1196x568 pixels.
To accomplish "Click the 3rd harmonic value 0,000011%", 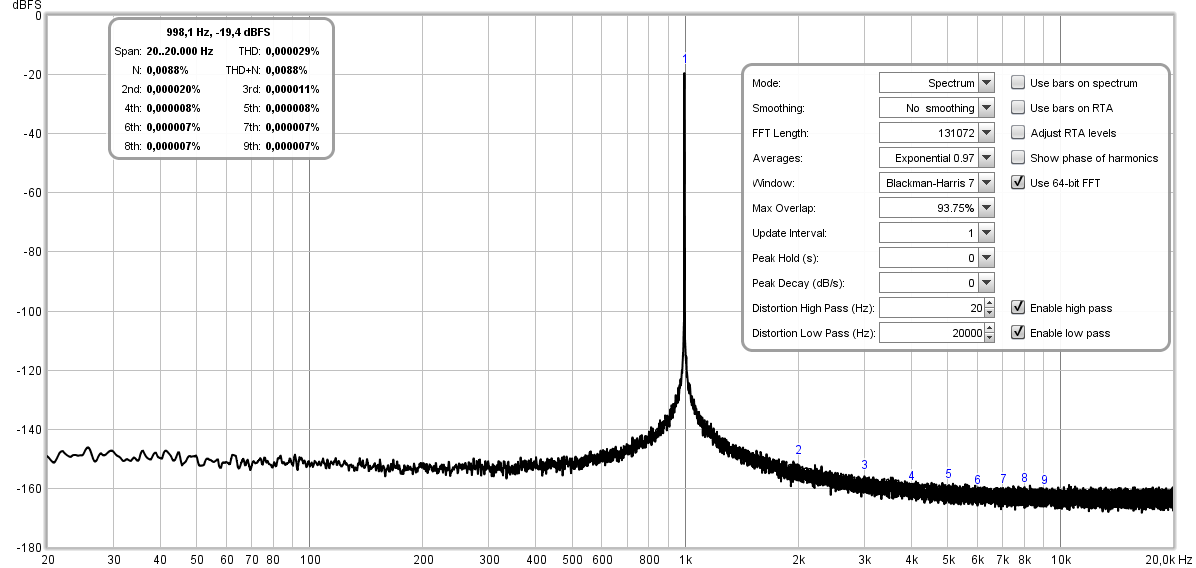I will 292,89.
